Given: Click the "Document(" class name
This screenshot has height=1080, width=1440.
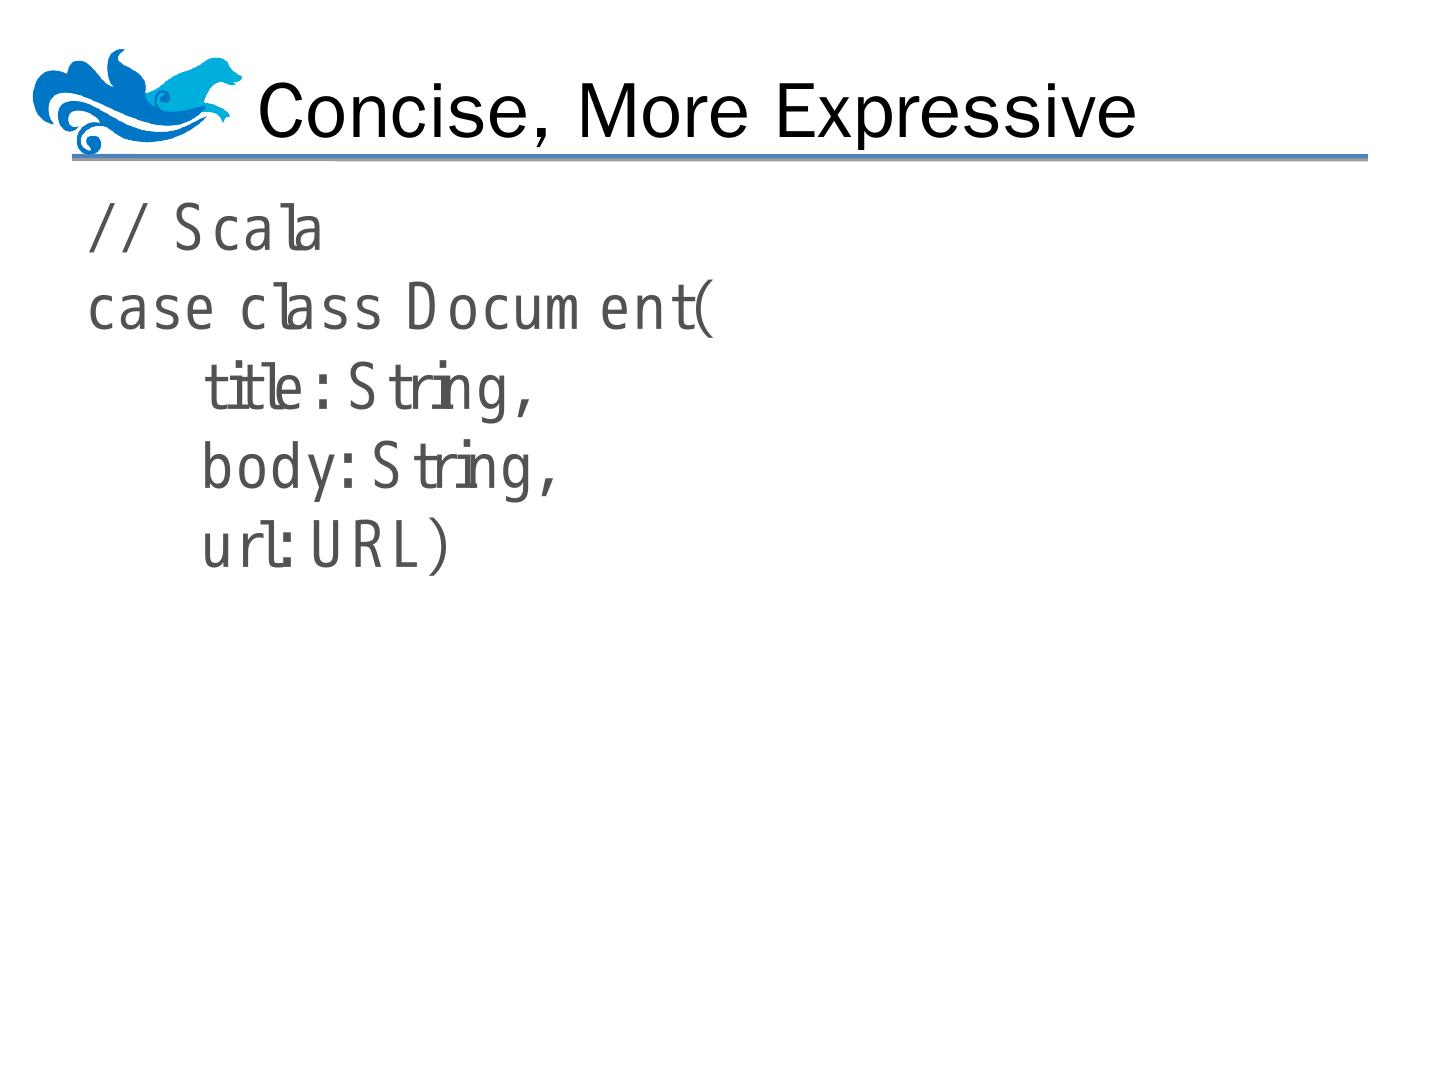Looking at the screenshot, I should click(x=560, y=309).
